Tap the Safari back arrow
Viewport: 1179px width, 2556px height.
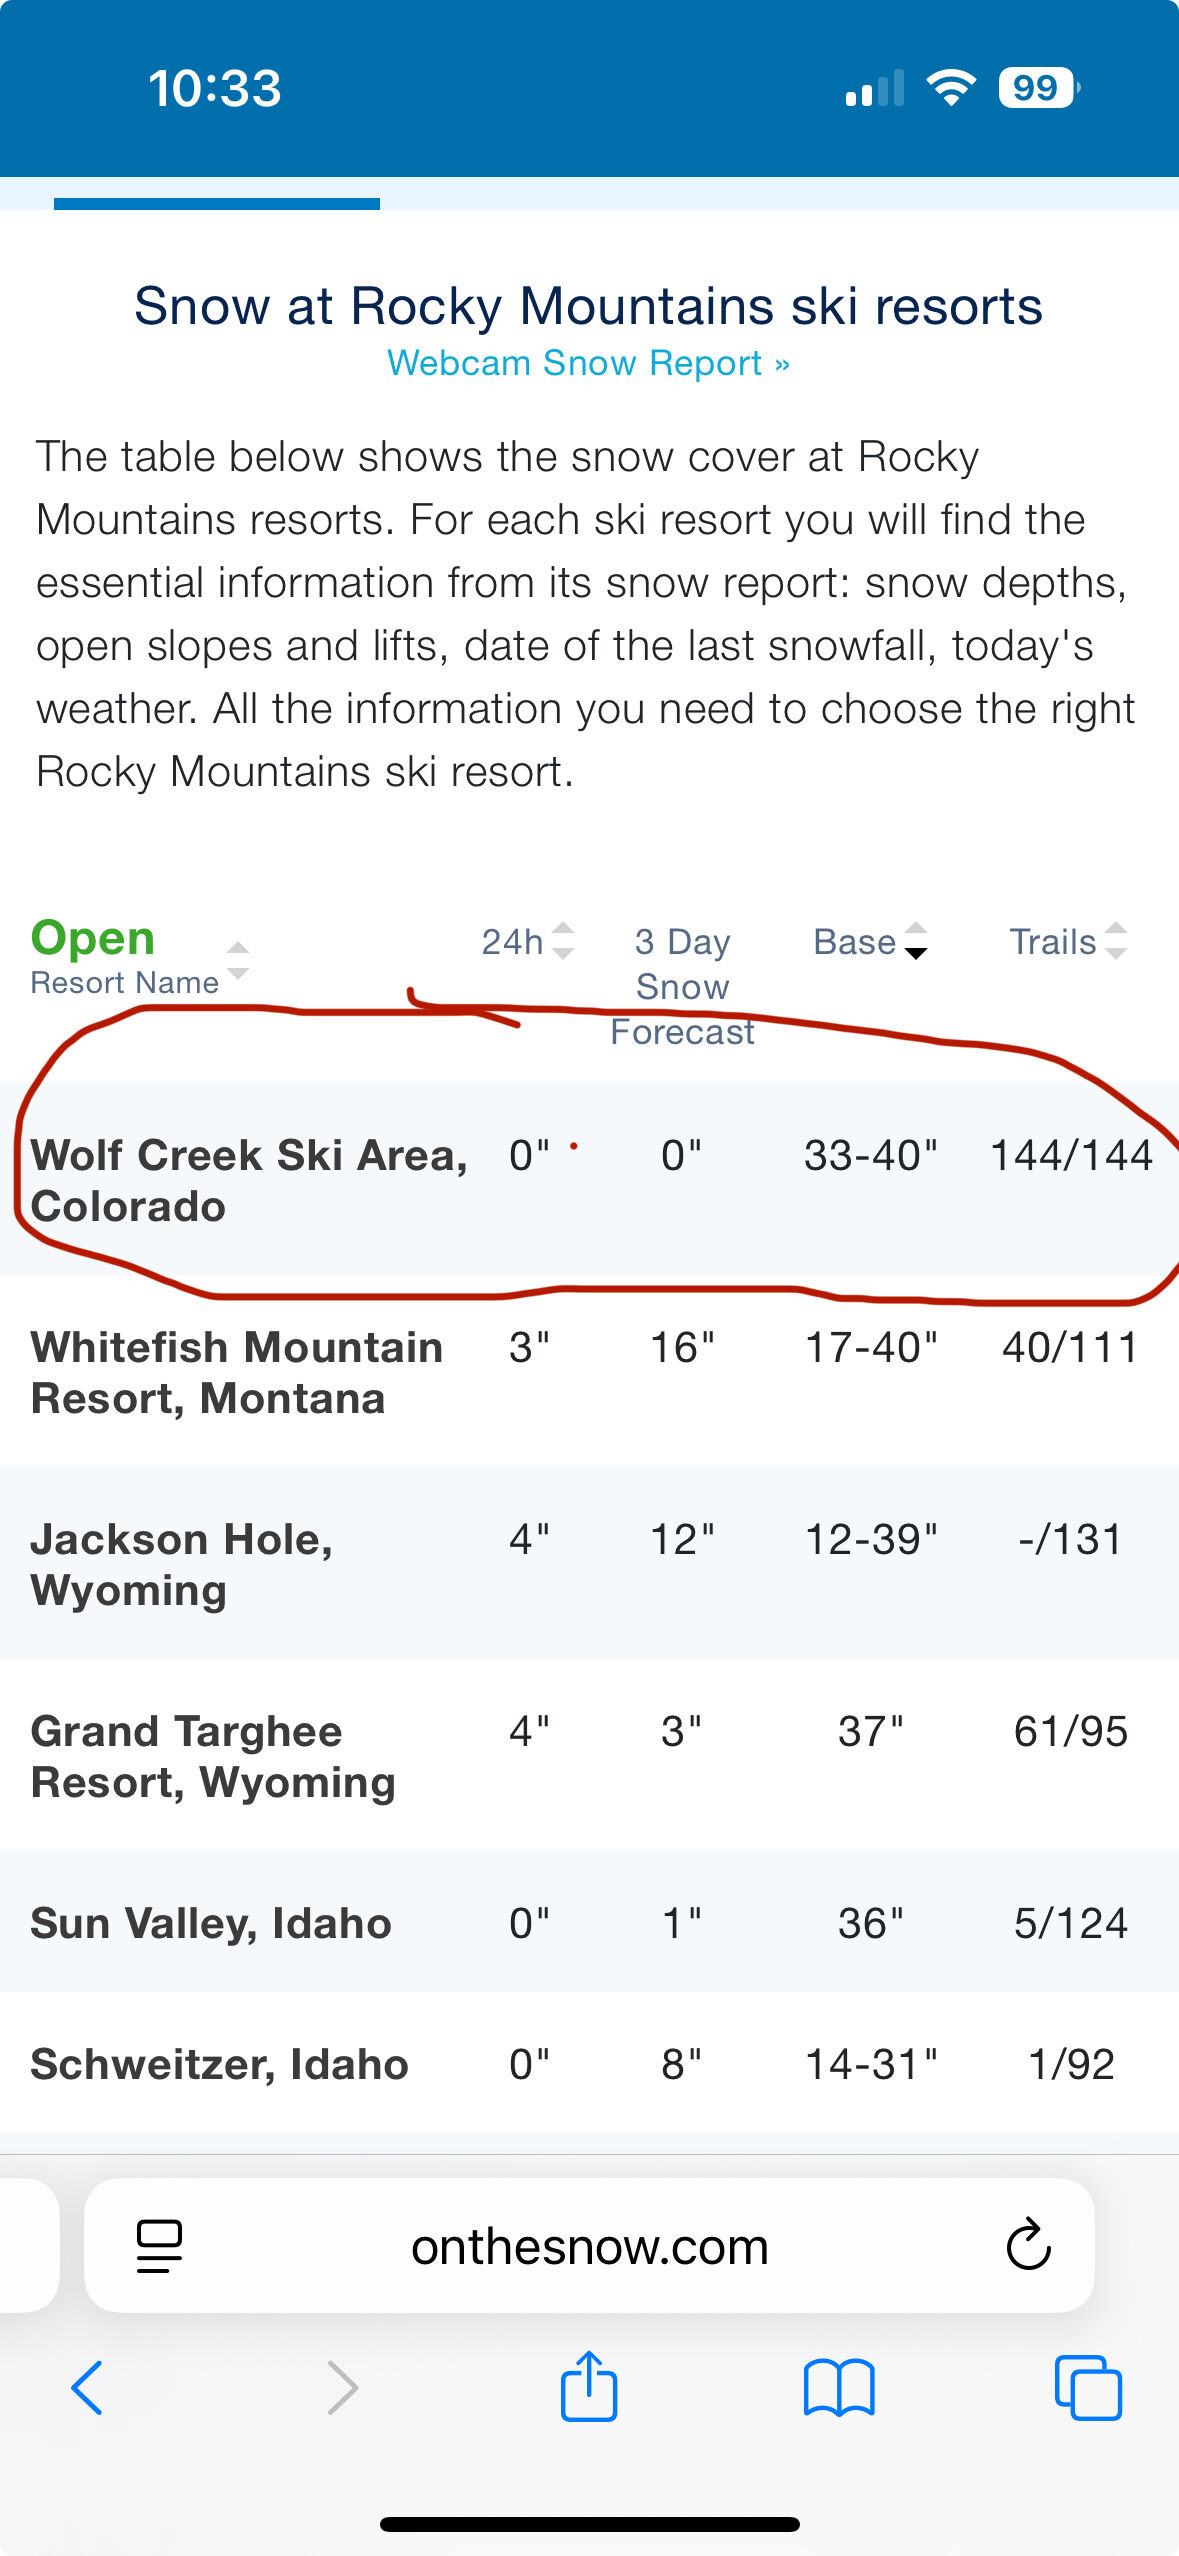coord(87,2388)
